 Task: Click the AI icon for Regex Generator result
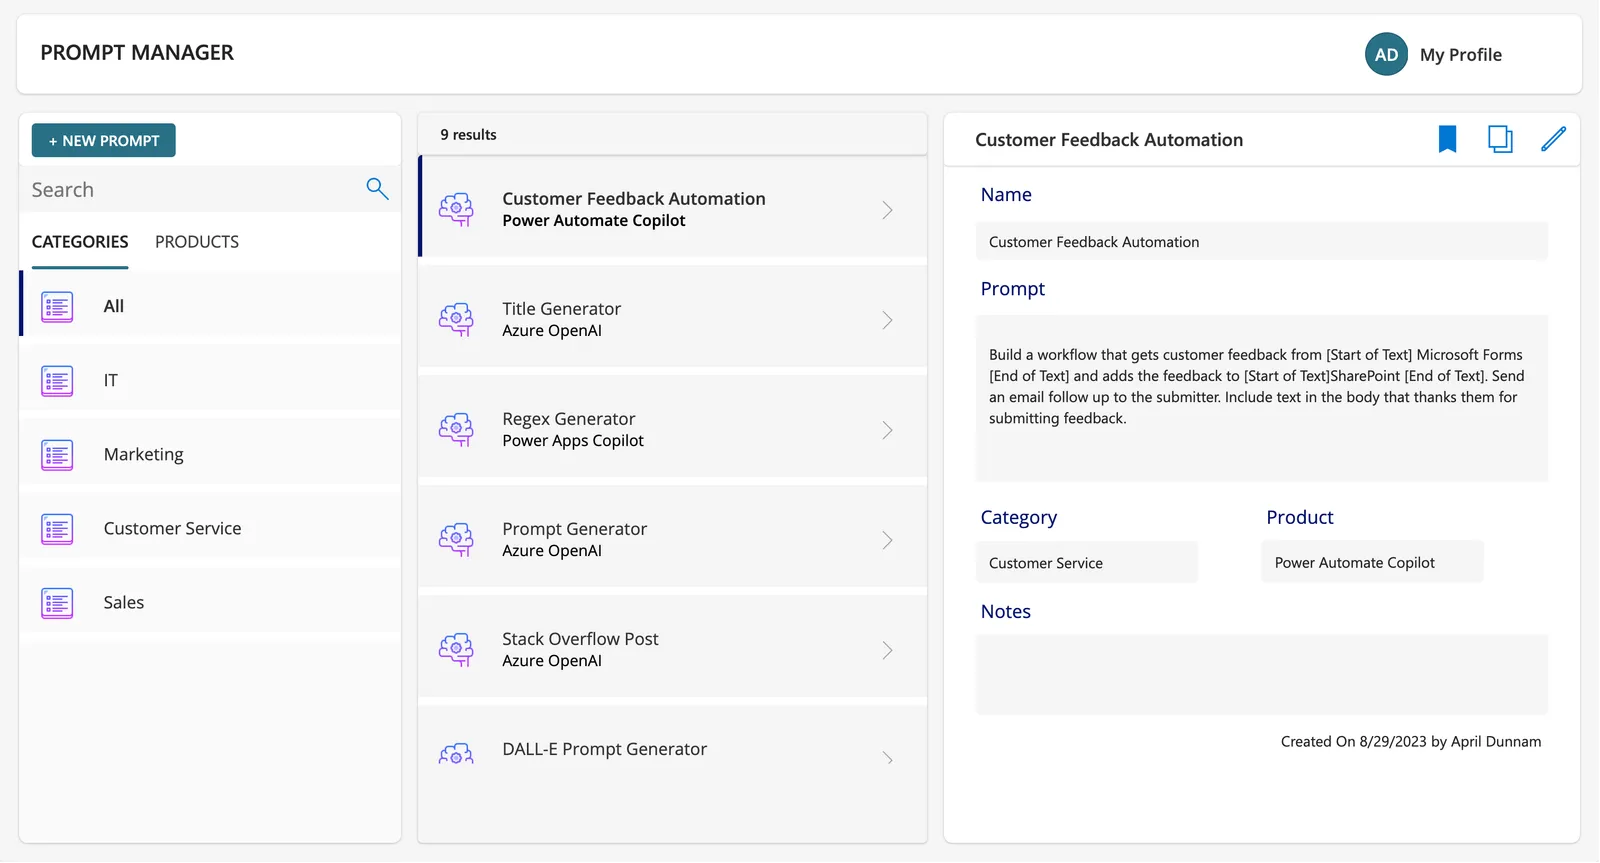point(456,429)
